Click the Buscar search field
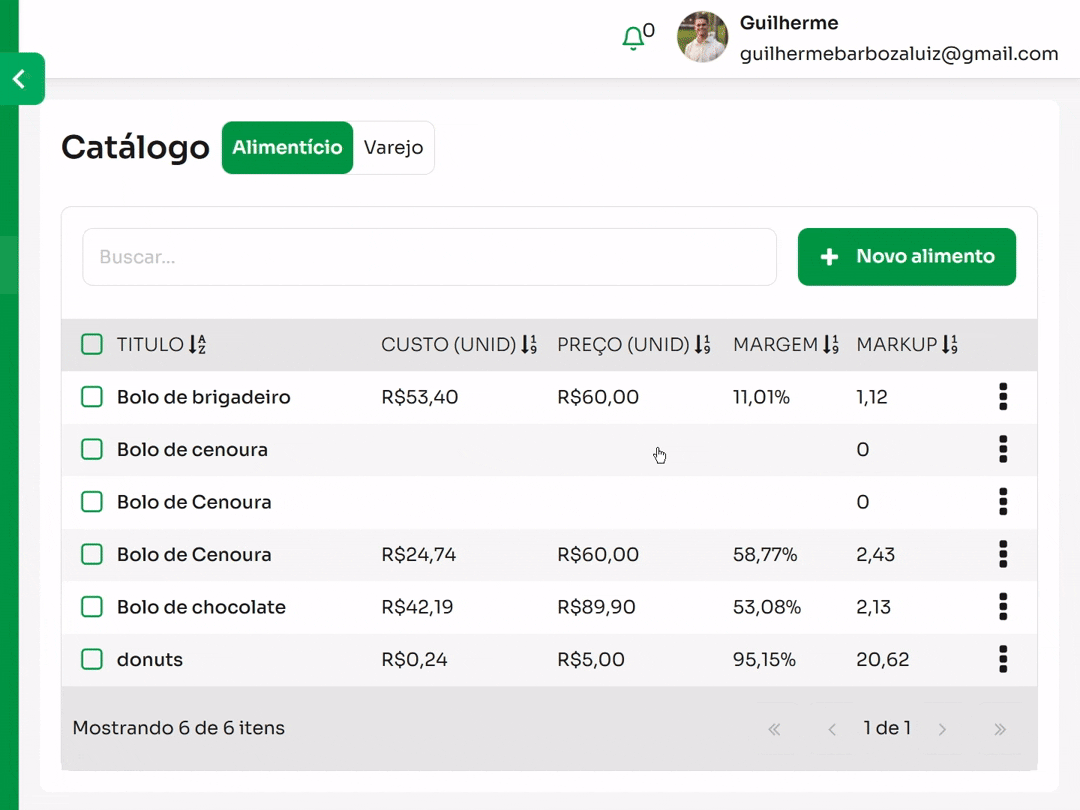1080x810 pixels. [429, 257]
